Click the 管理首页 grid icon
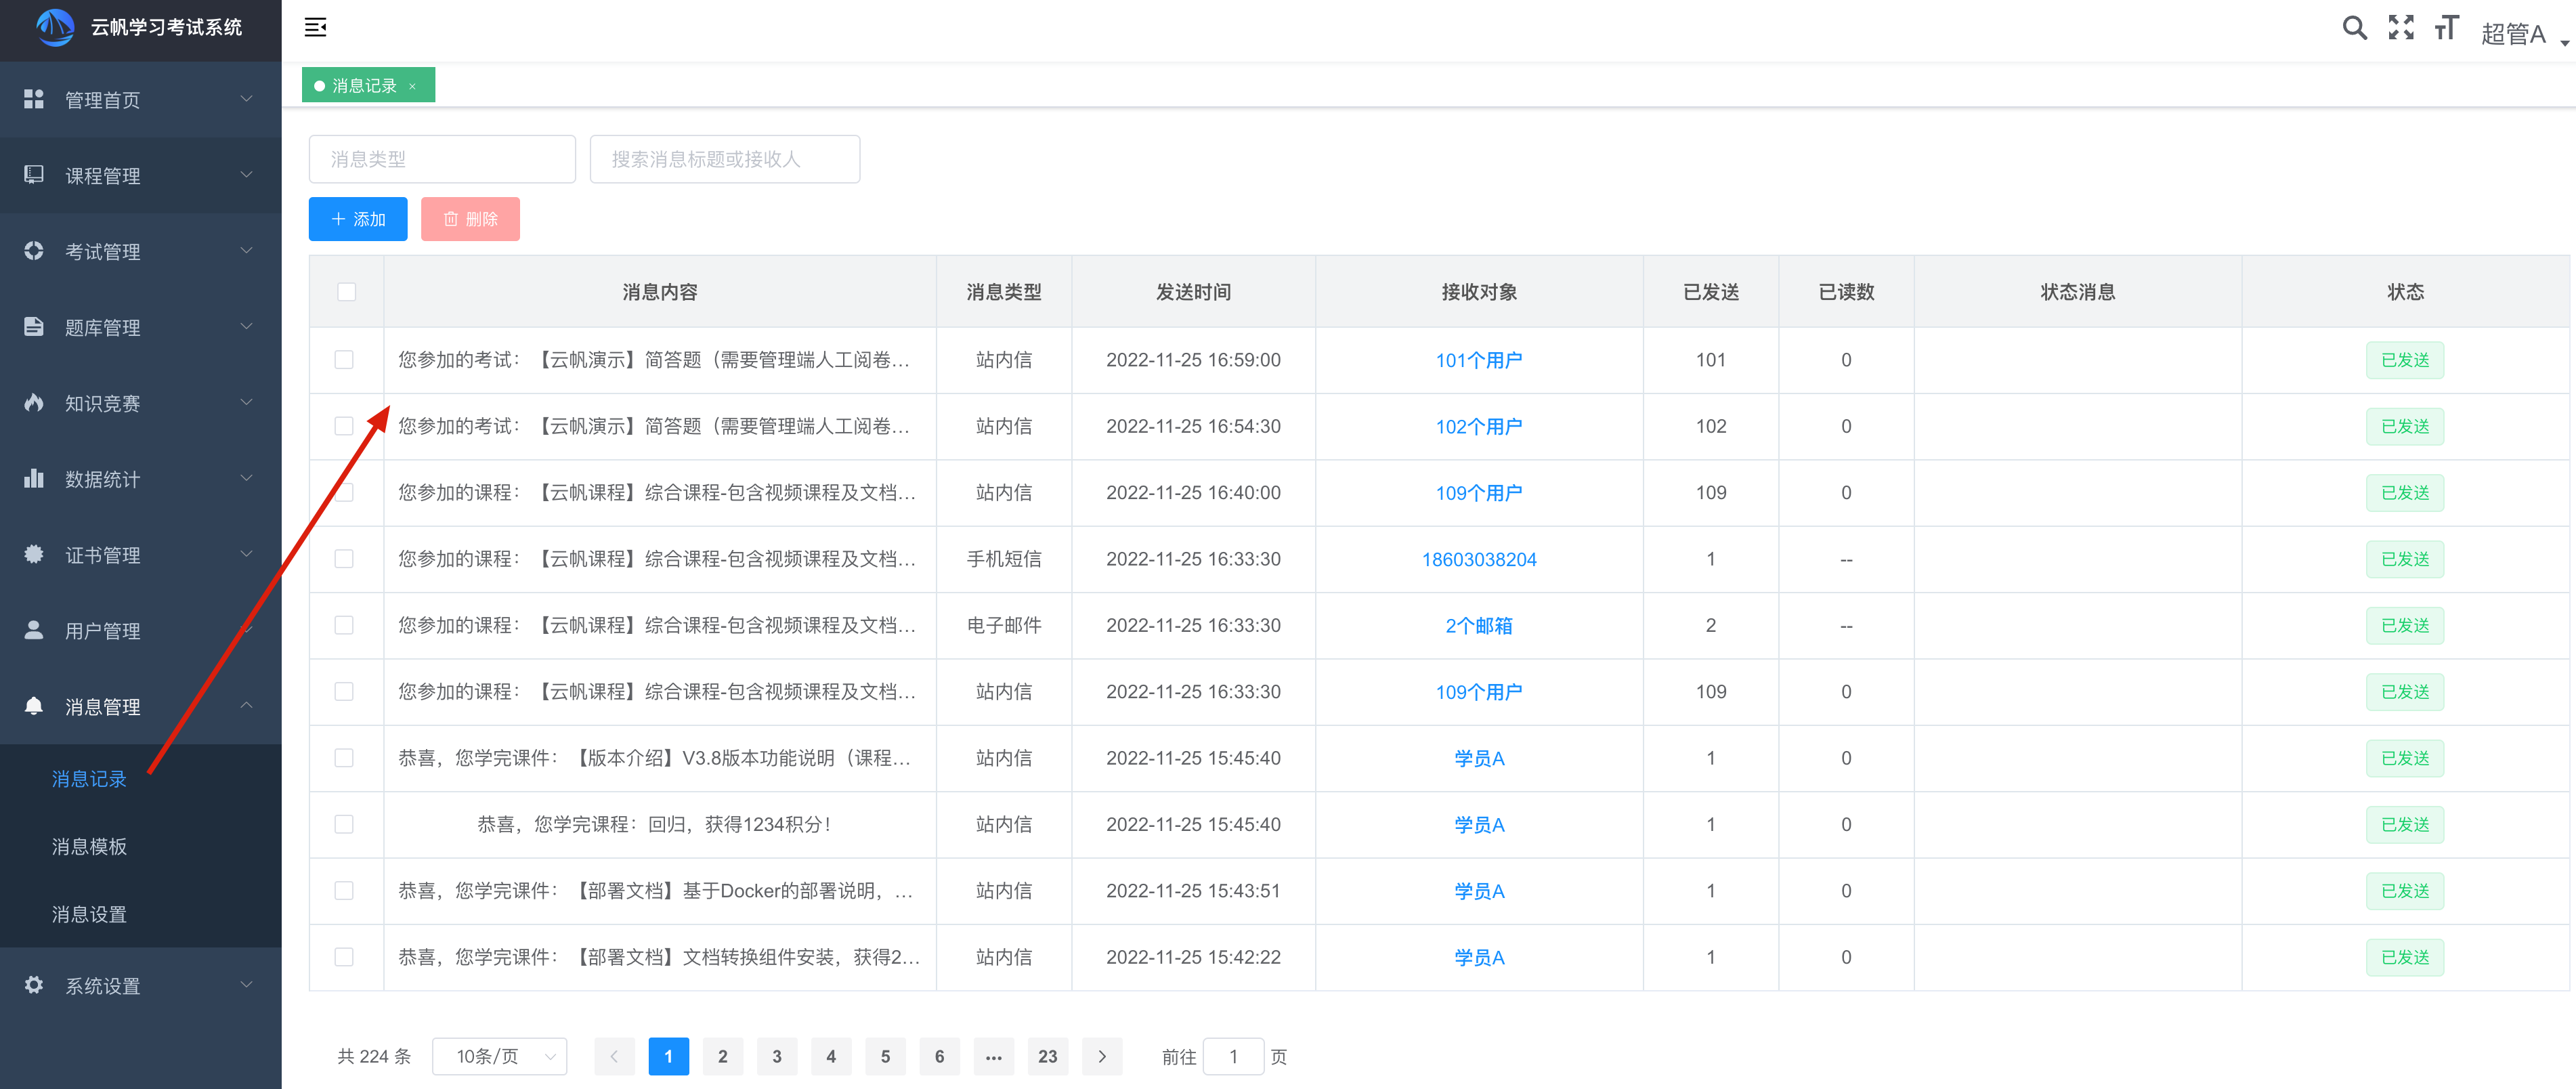This screenshot has height=1089, width=2576. [x=34, y=99]
